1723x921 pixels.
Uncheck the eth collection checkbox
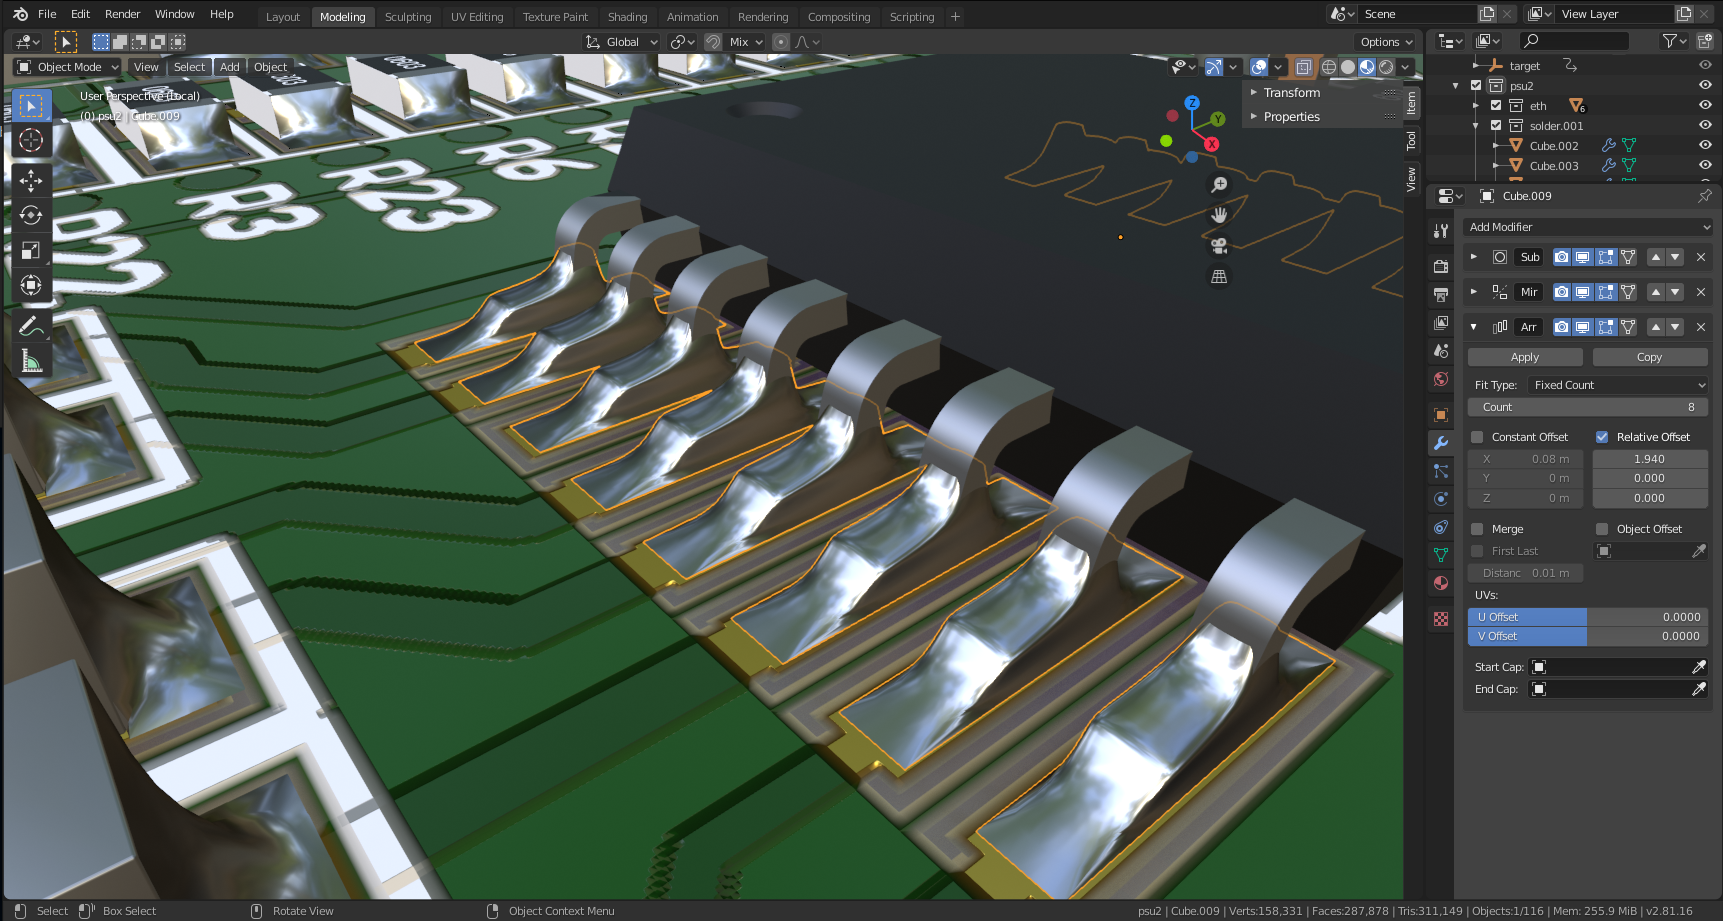pyautogui.click(x=1496, y=106)
